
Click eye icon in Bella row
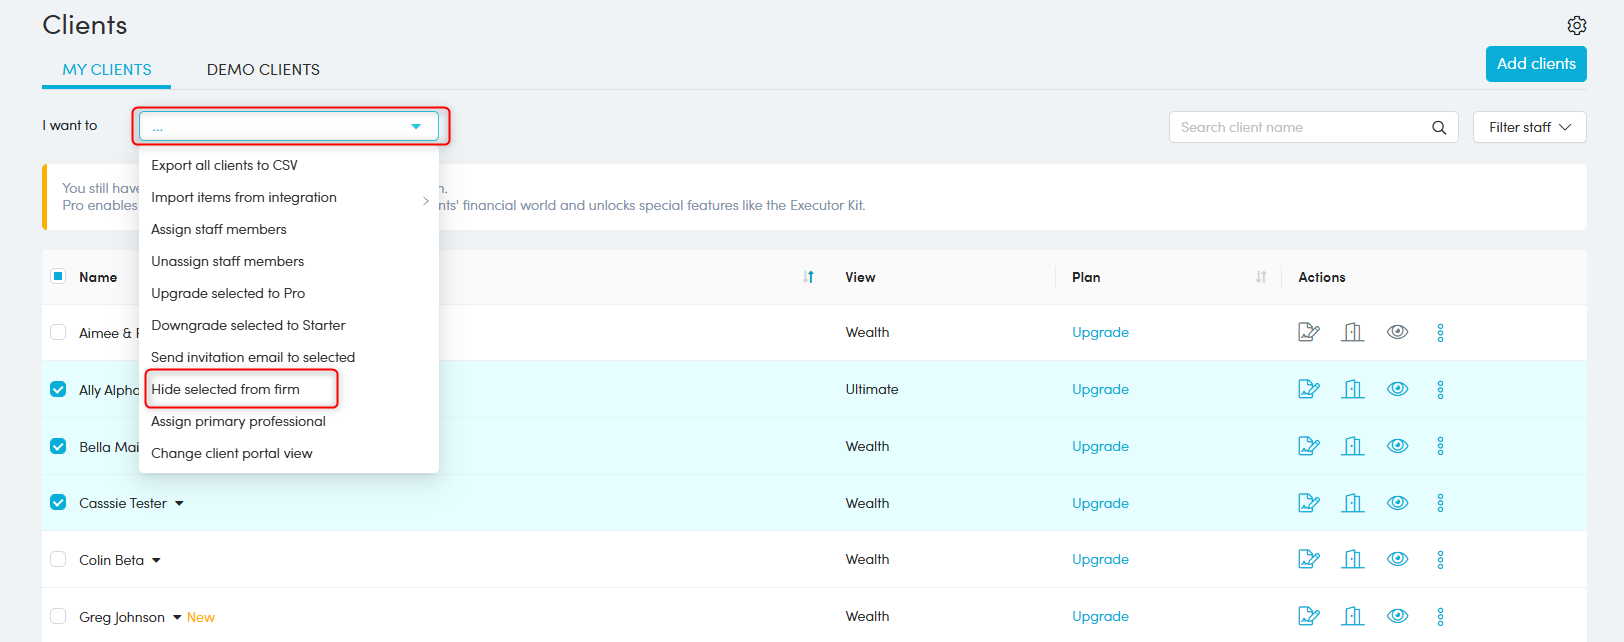coord(1397,446)
